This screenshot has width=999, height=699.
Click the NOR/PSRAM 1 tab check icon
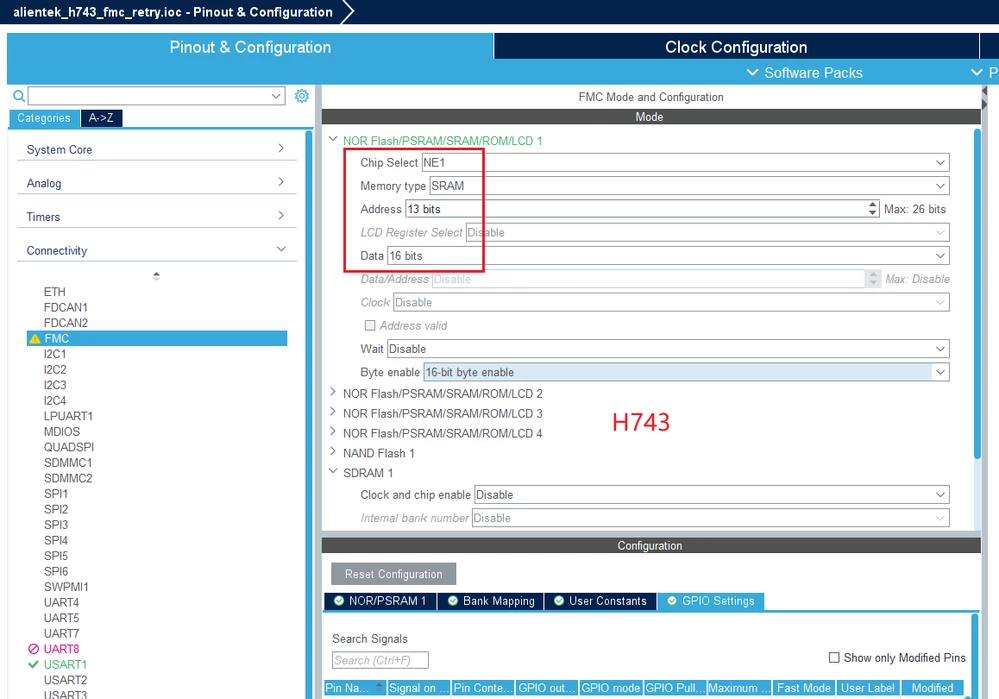[339, 601]
